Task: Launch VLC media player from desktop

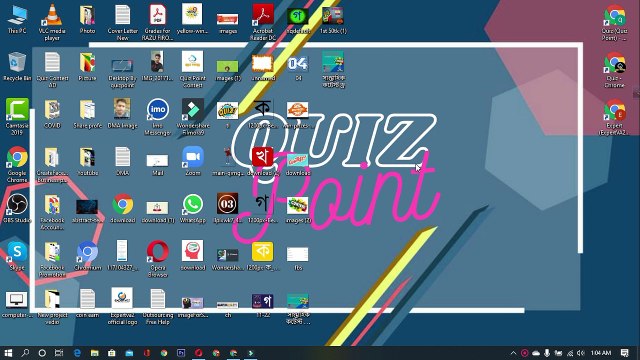Action: pos(52,22)
